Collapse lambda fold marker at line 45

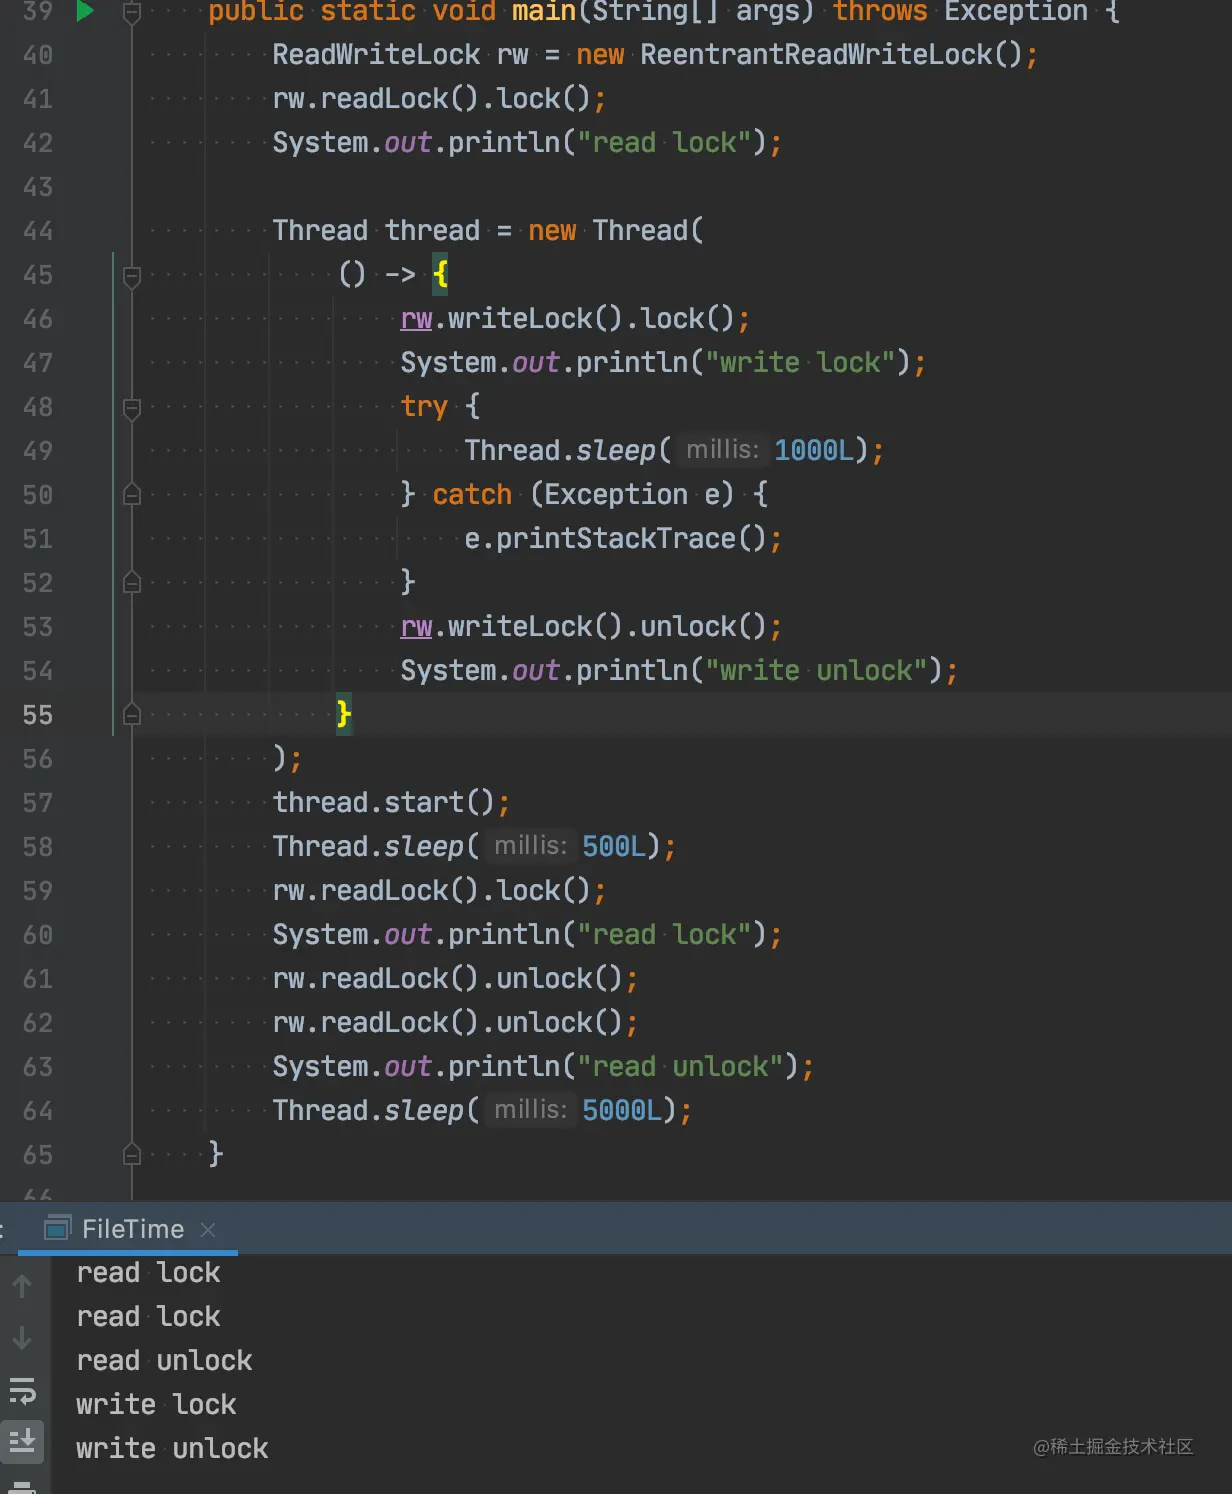click(x=131, y=275)
